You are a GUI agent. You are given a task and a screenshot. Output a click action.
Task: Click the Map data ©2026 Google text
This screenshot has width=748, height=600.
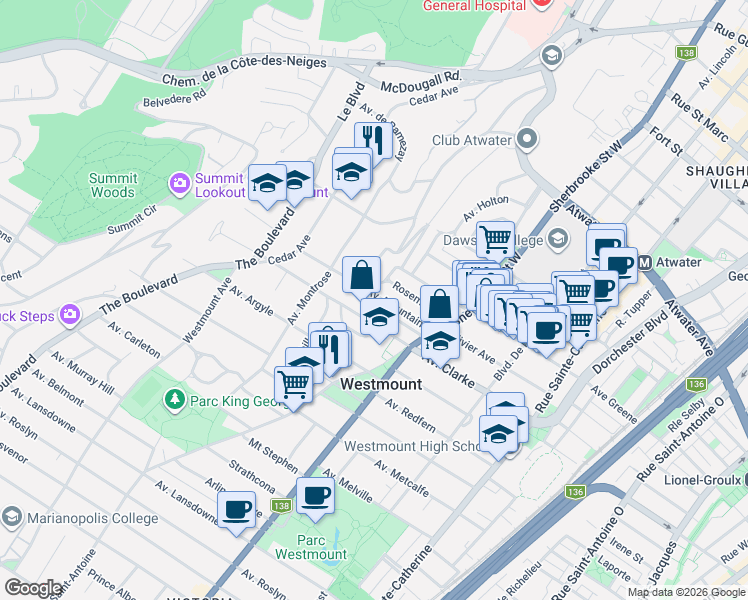pos(686,593)
